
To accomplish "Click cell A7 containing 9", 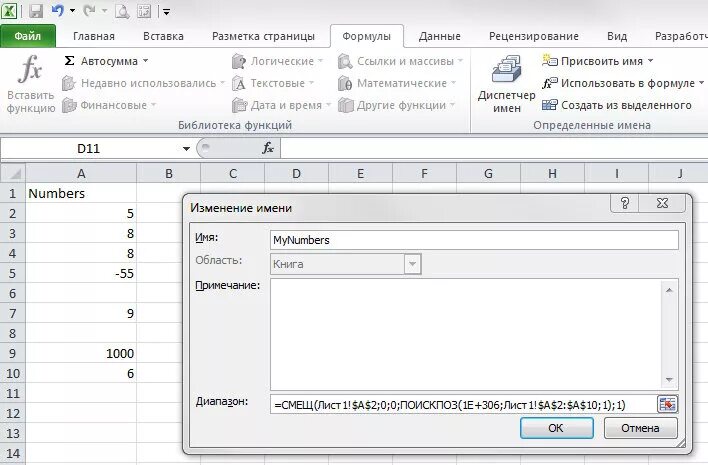I will [x=81, y=313].
